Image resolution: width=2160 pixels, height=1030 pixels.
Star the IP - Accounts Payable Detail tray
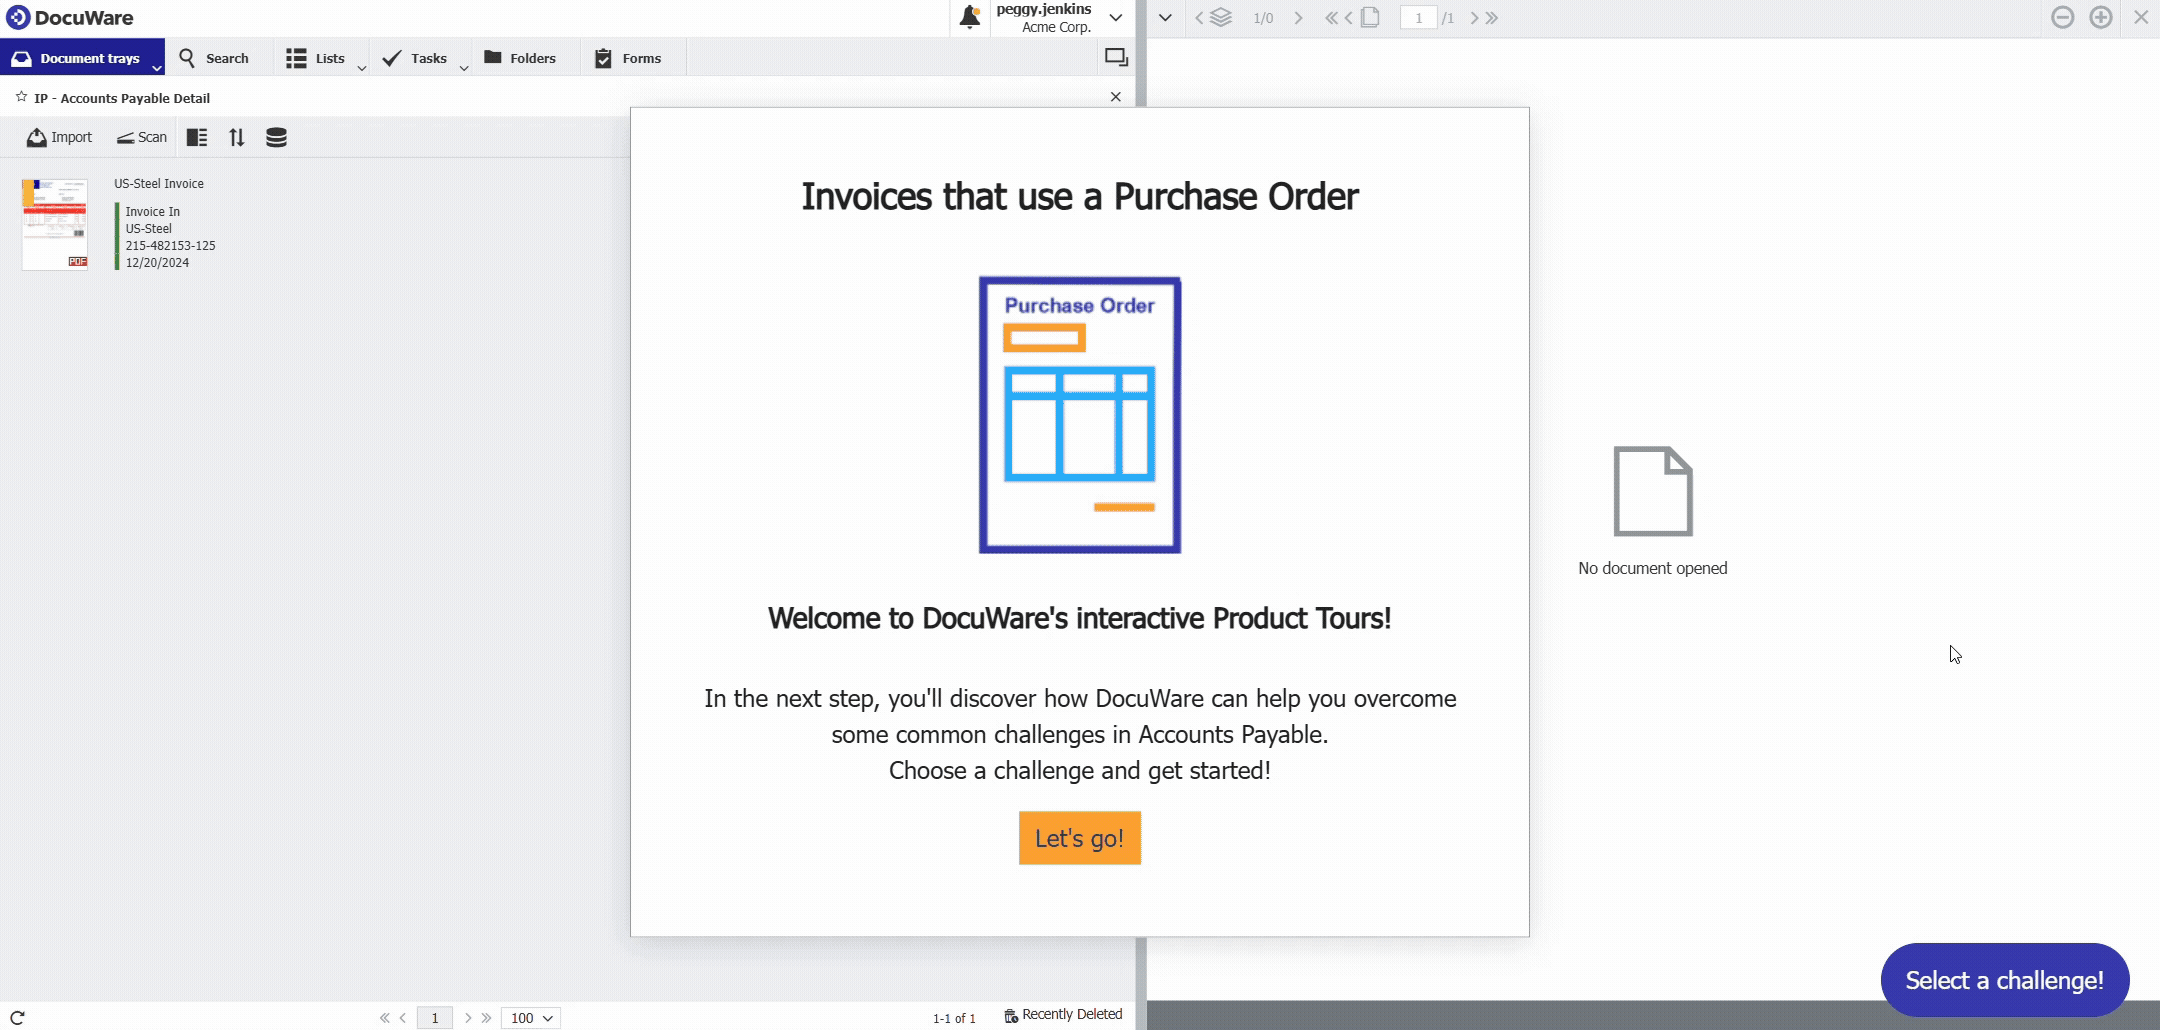coord(21,97)
